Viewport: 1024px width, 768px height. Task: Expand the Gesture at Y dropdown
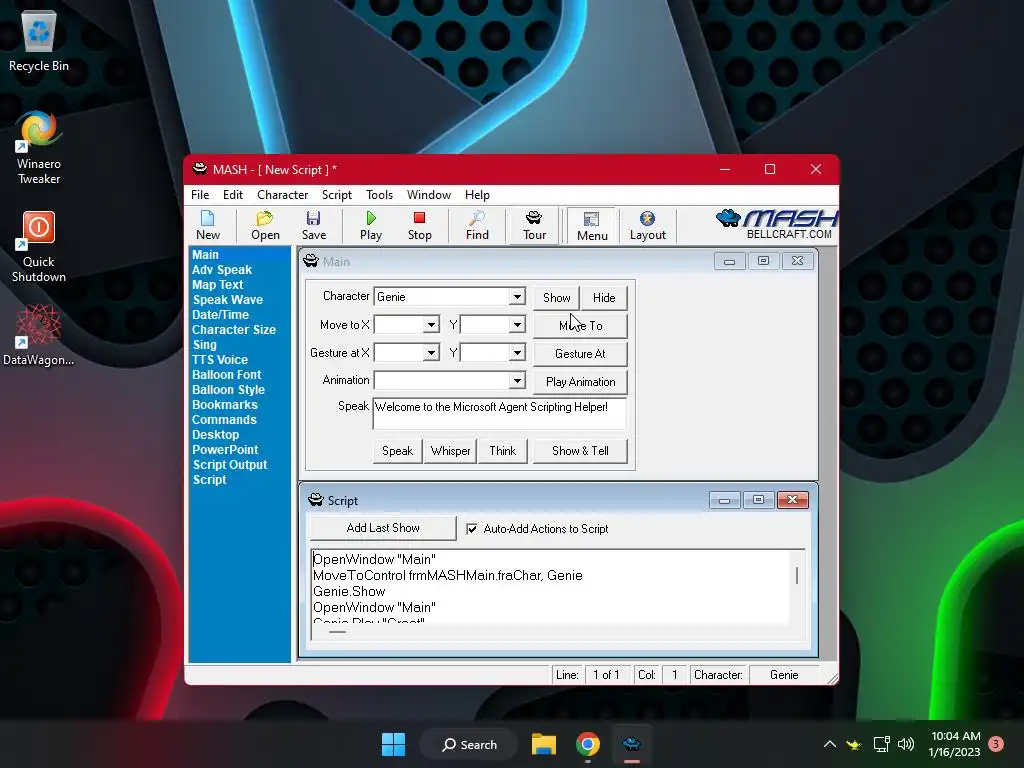517,353
